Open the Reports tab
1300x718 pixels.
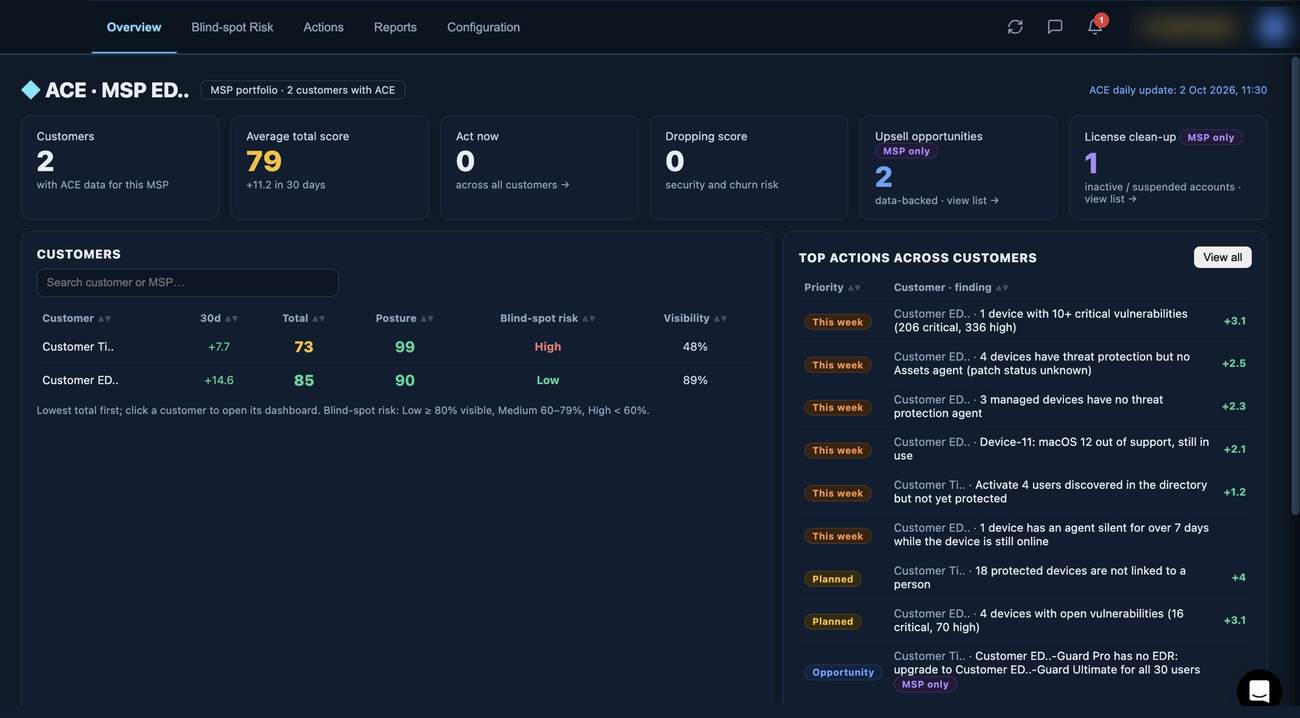[395, 27]
